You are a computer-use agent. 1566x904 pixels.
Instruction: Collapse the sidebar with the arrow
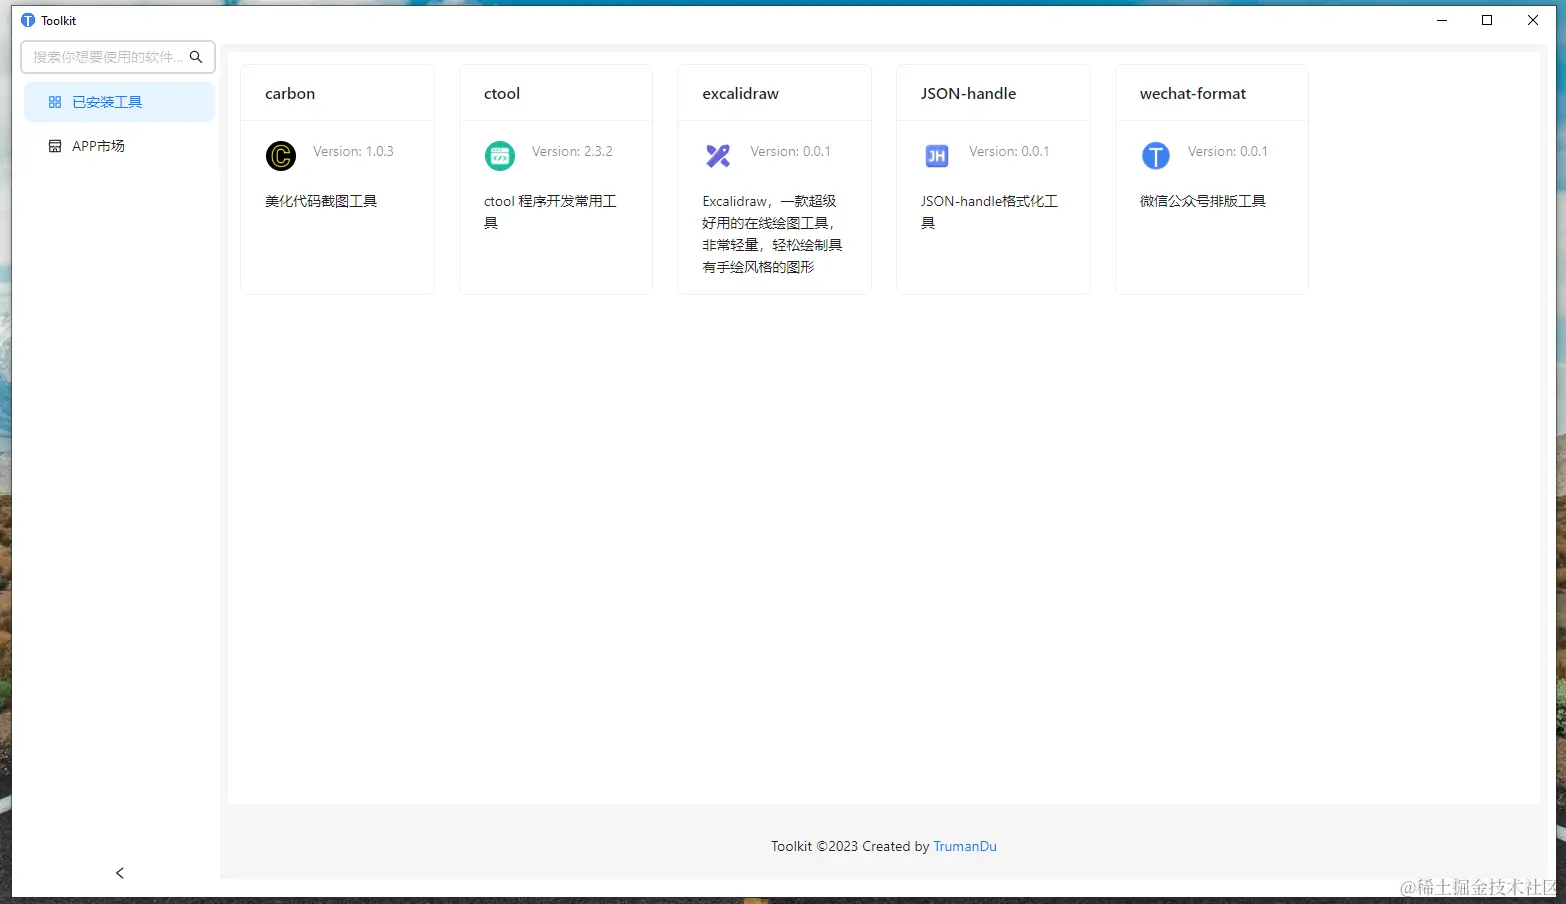(120, 873)
